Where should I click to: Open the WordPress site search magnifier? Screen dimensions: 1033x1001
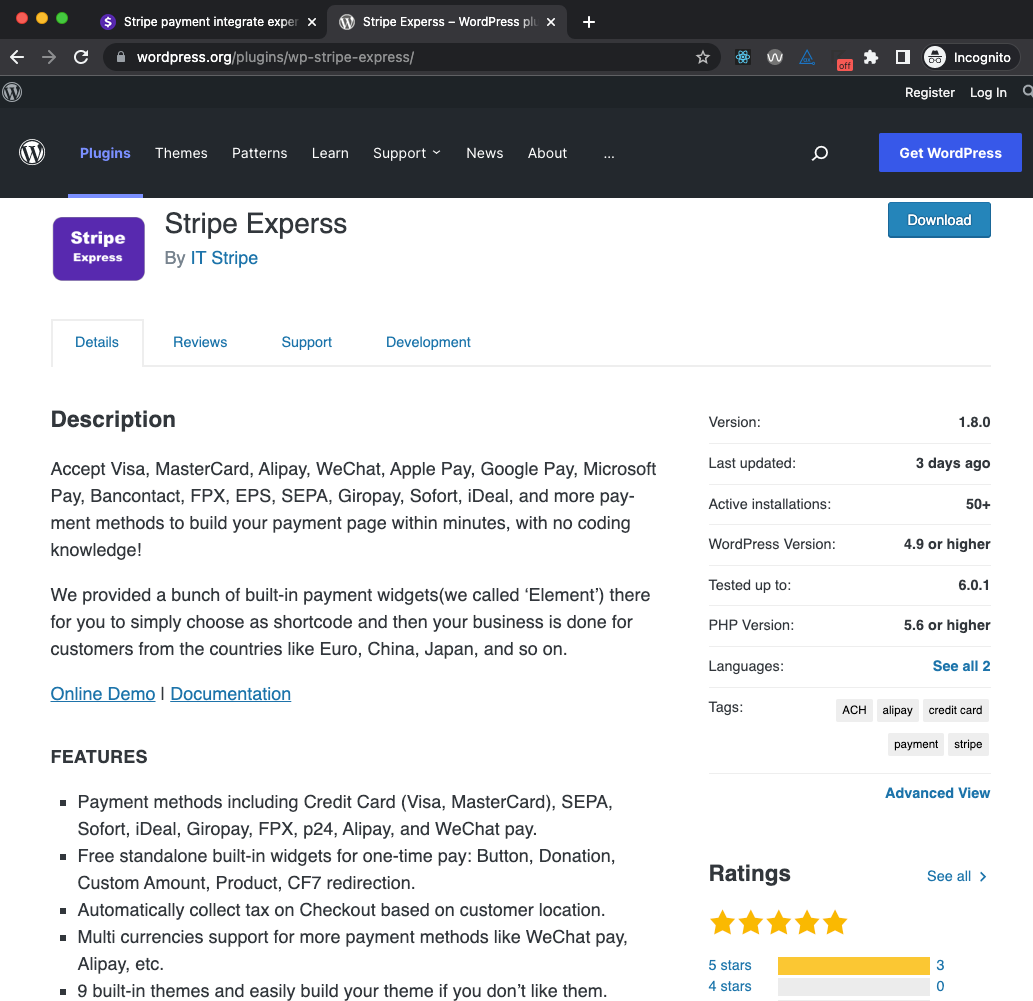point(820,153)
